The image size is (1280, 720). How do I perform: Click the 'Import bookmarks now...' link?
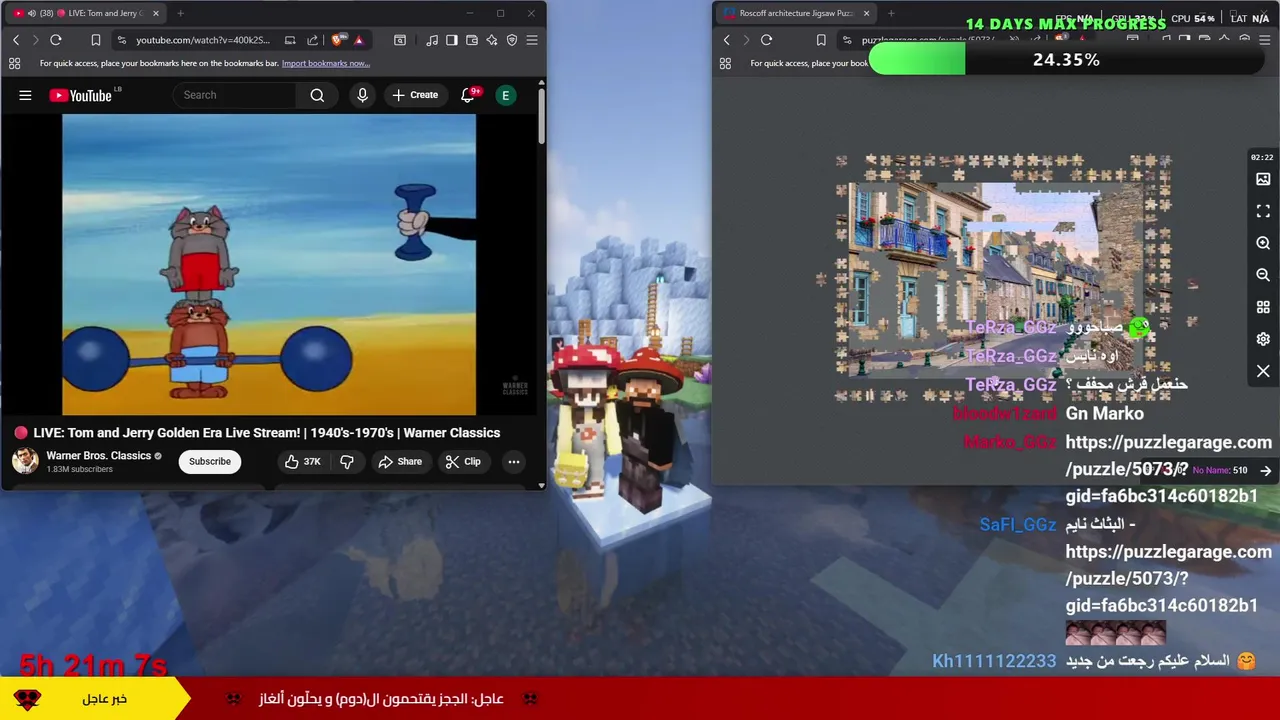point(326,63)
